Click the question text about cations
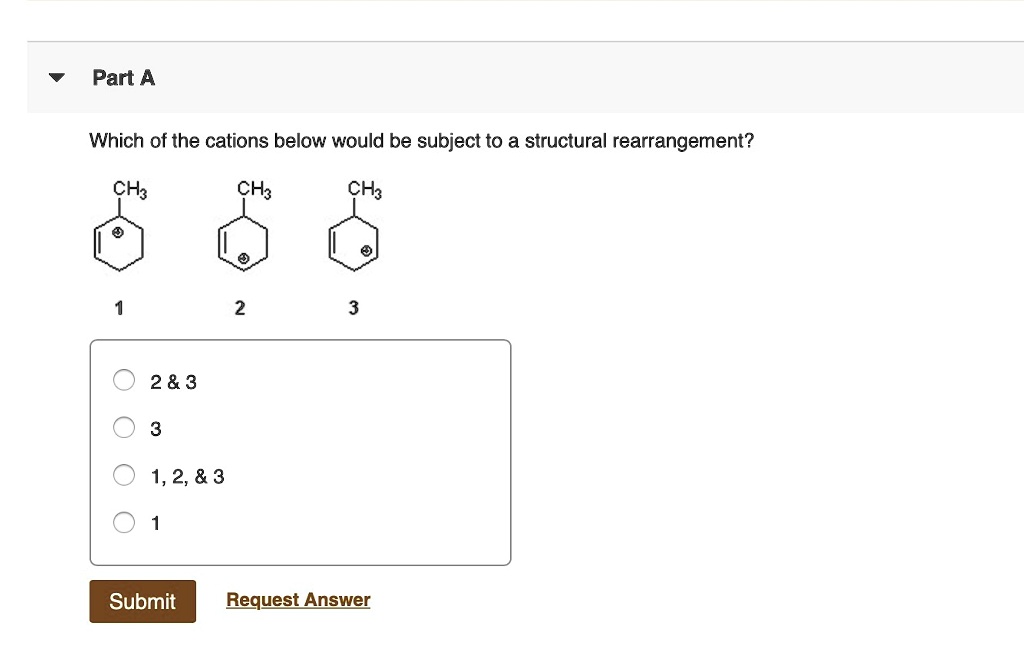Screen dimensions: 1024x651 (421, 140)
